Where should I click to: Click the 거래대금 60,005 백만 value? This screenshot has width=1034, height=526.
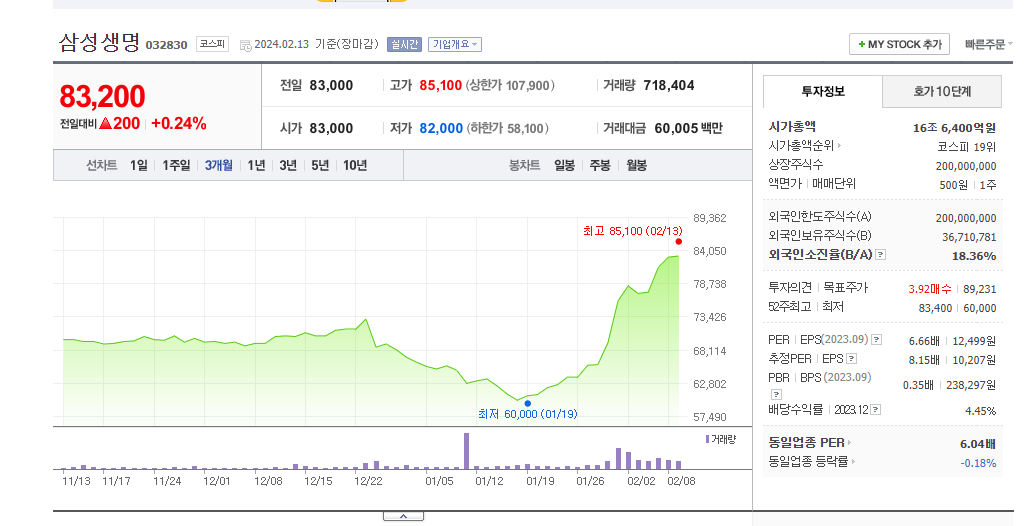[x=688, y=129]
